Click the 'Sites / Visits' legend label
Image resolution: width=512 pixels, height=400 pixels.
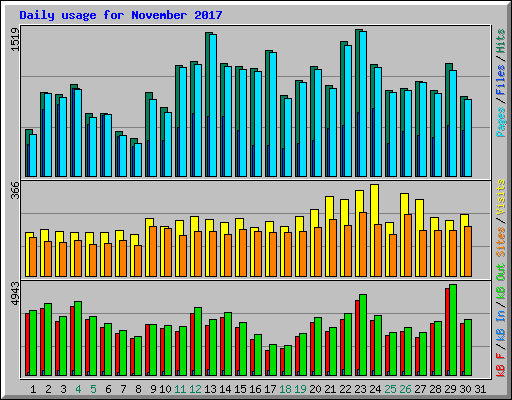501,218
